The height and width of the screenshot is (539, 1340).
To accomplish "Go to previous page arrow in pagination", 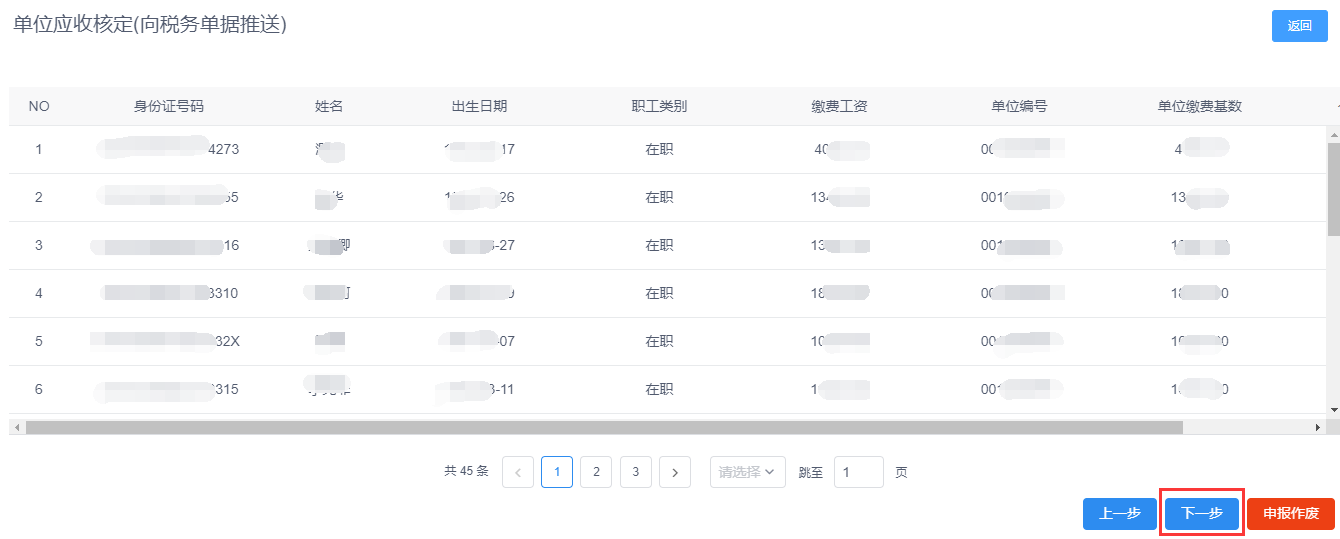I will [x=517, y=472].
